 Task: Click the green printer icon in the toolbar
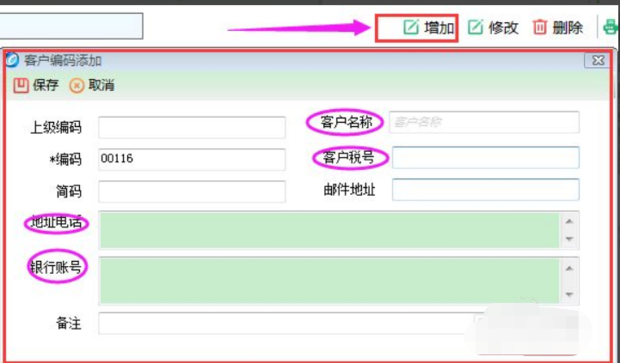pyautogui.click(x=611, y=28)
